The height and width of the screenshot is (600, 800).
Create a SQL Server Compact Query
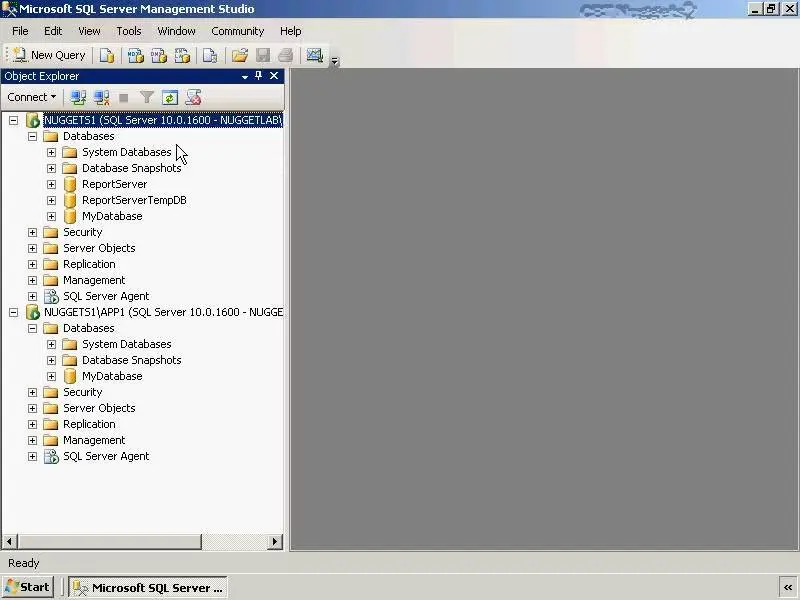pos(210,55)
